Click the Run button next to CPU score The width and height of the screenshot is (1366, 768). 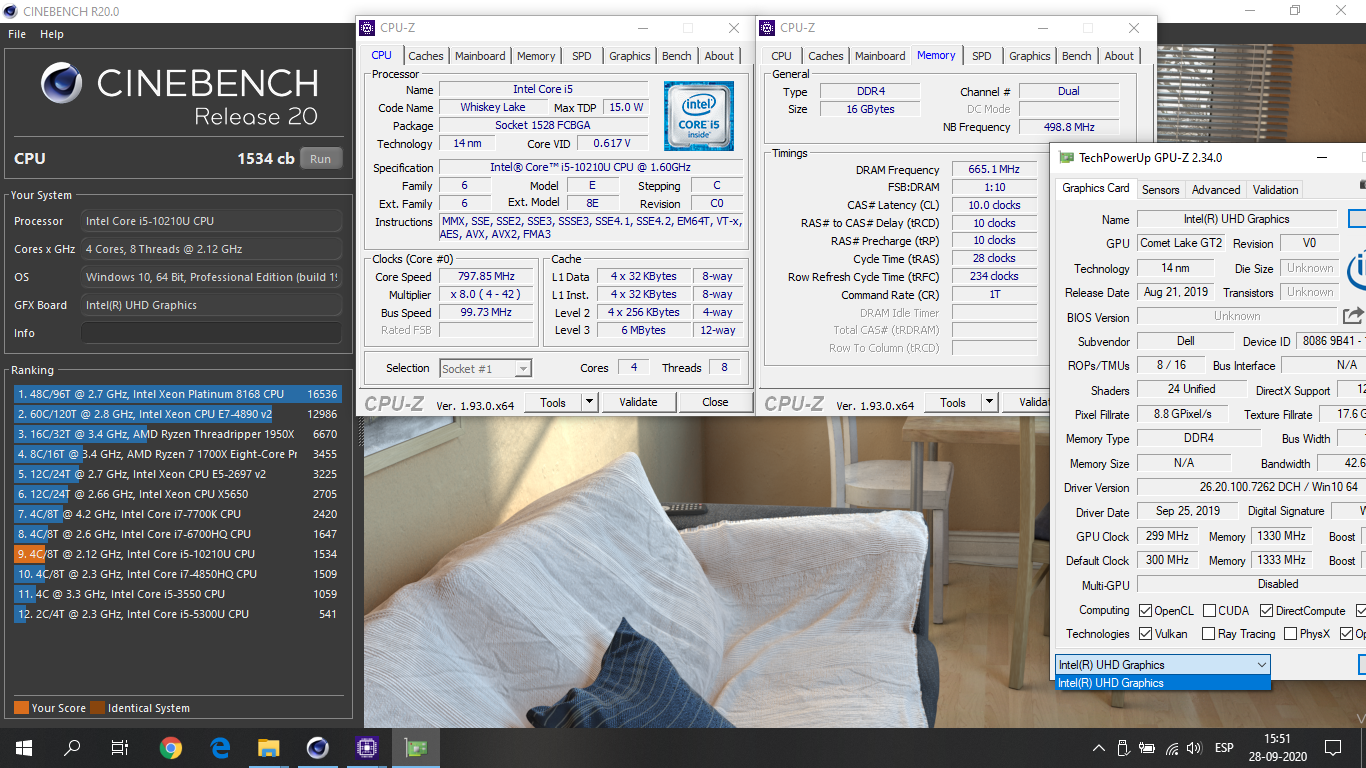click(320, 159)
